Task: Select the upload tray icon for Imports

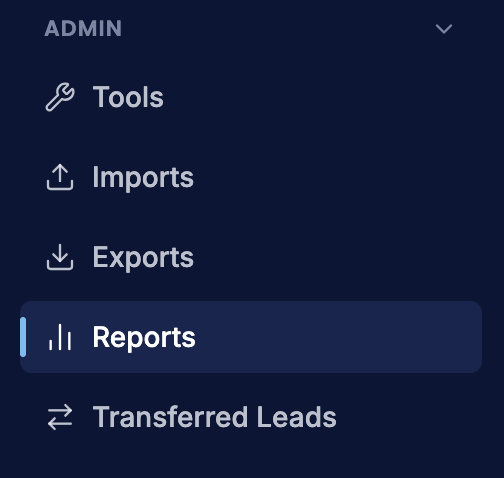Action: coord(60,177)
